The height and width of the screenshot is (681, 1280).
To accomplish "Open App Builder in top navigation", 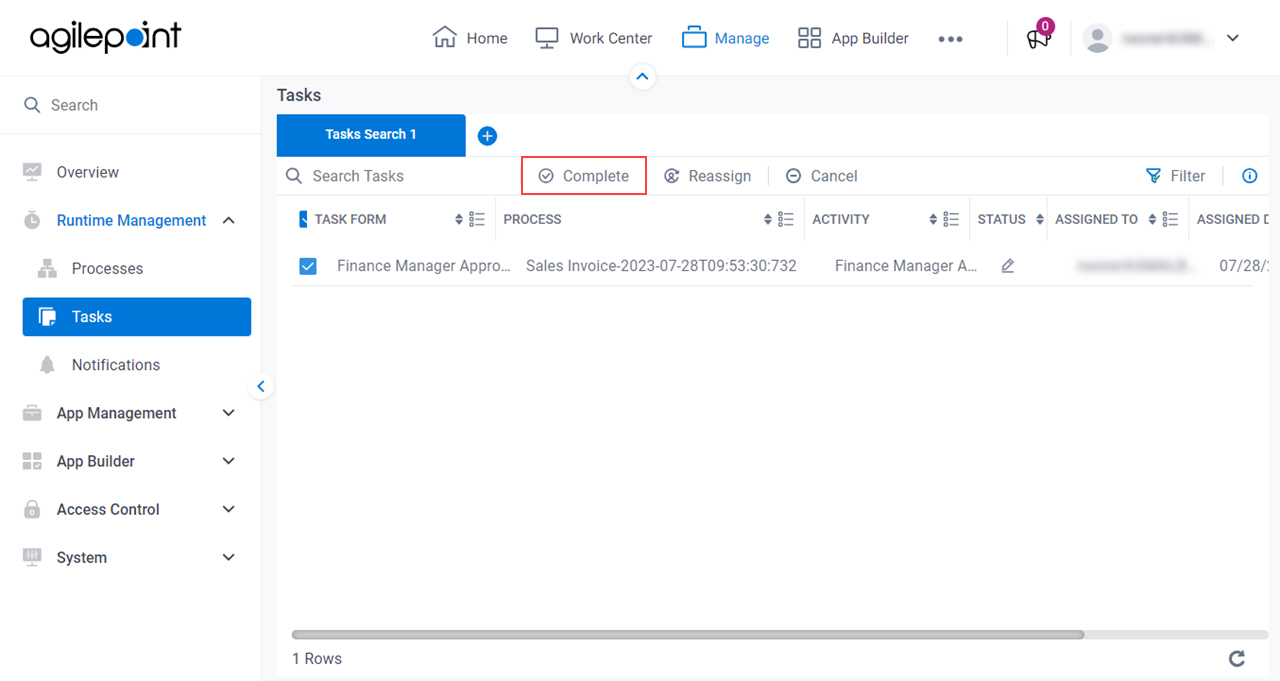I will point(853,38).
